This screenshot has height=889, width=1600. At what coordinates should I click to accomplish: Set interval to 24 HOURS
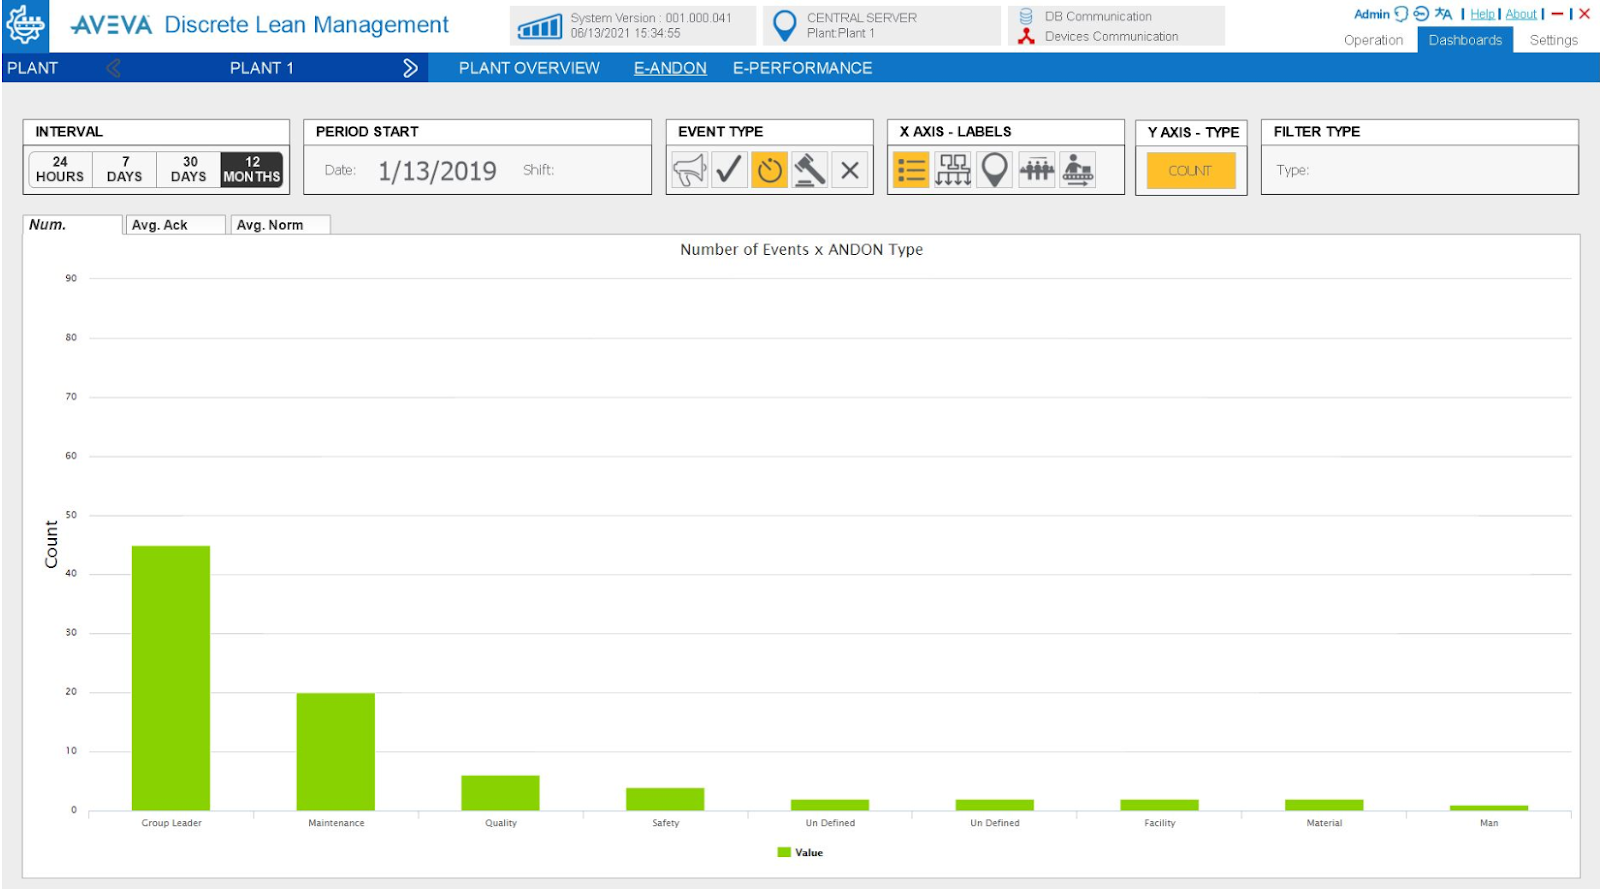click(x=60, y=169)
